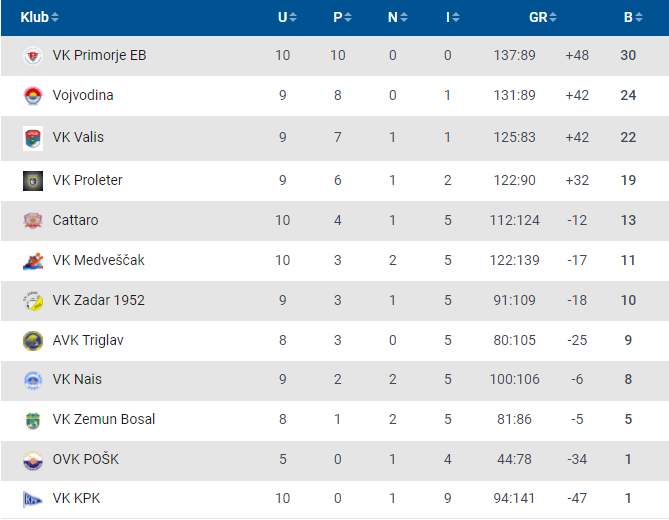
Task: Open the VK Zemun Bosal team name
Action: [104, 419]
